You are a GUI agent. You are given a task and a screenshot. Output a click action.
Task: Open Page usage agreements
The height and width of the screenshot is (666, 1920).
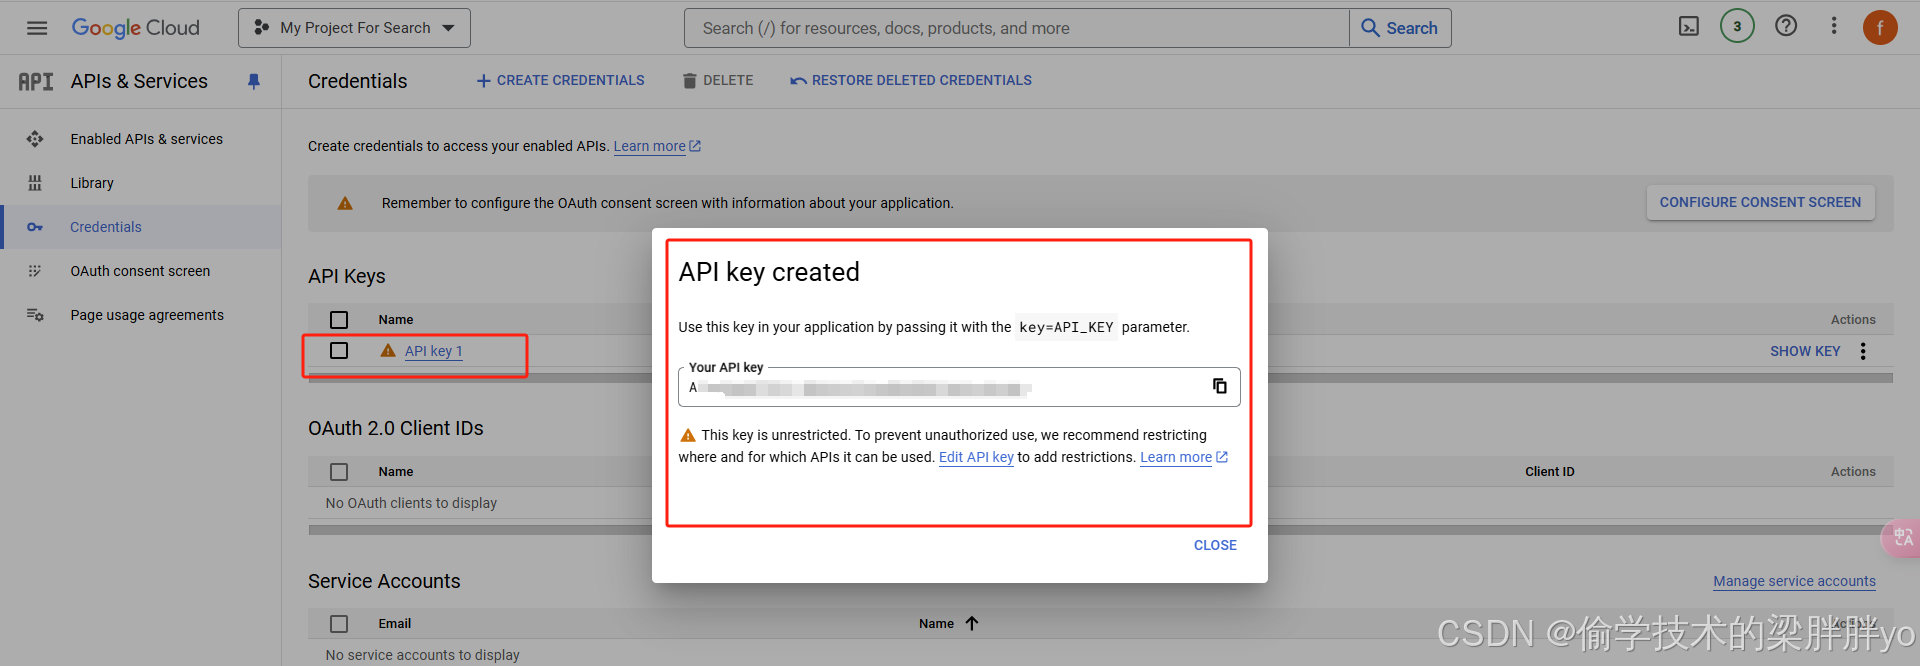[147, 315]
